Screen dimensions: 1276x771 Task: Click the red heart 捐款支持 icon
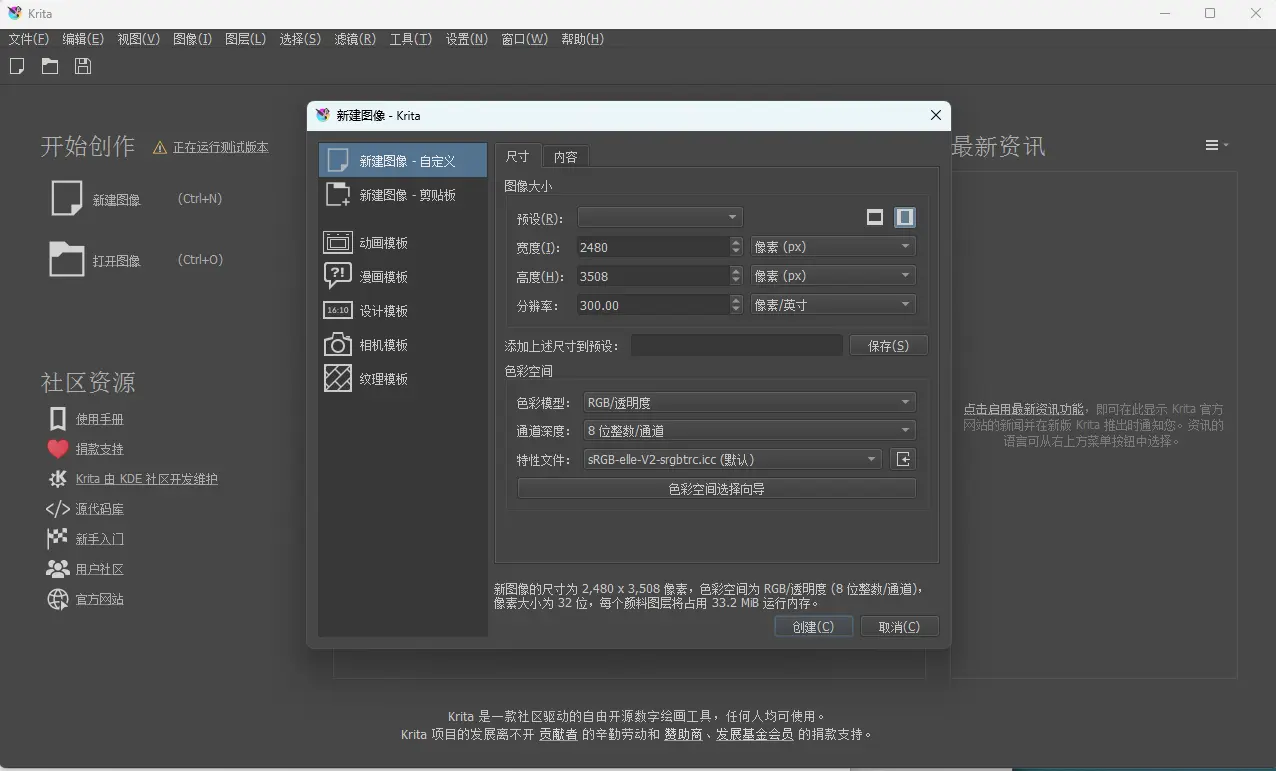coord(58,449)
